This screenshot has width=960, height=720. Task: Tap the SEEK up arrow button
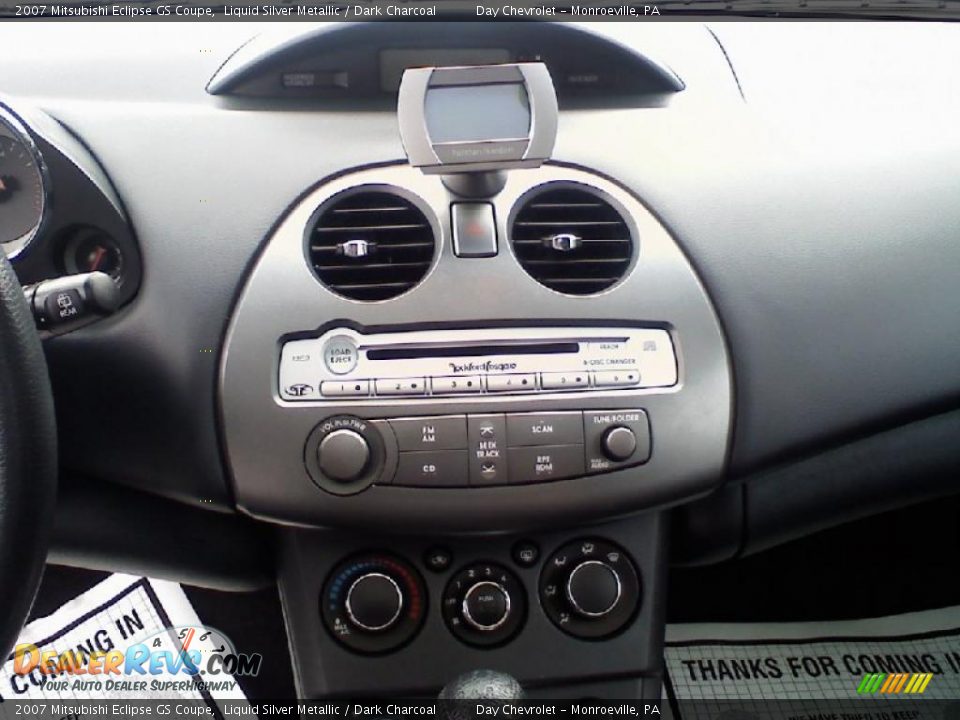[487, 431]
